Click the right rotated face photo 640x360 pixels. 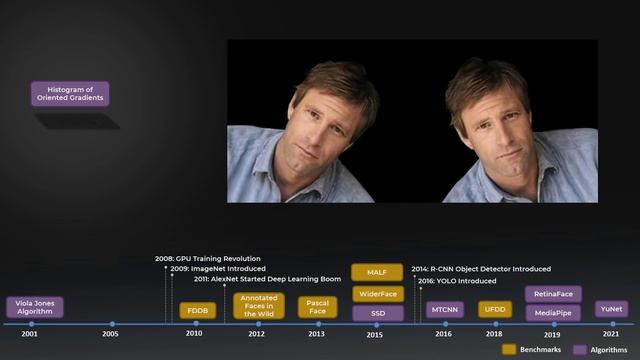click(x=520, y=130)
